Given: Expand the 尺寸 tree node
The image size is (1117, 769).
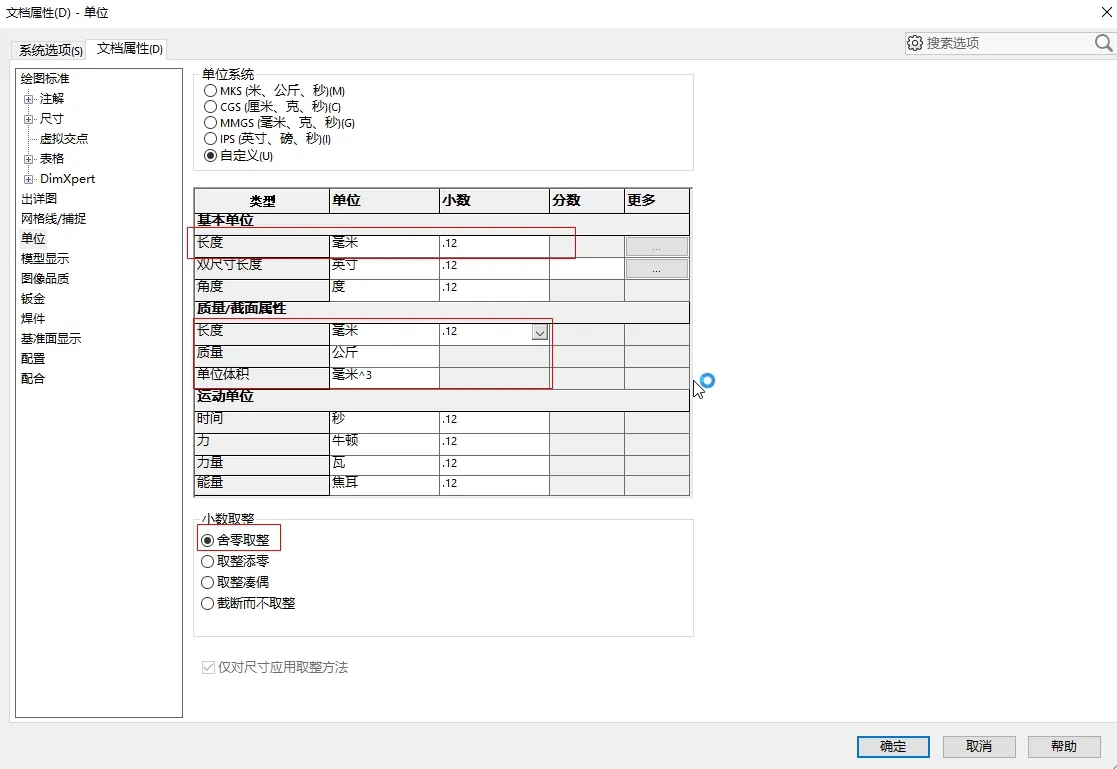Looking at the screenshot, I should 28,119.
